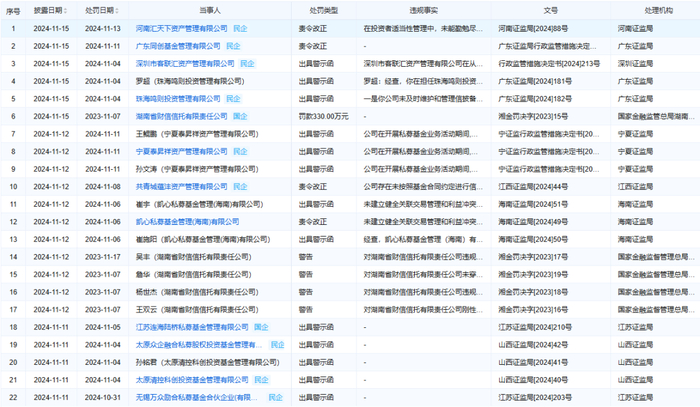Click 罚款330.00万元 penalty cell
This screenshot has height=407, width=700.
pos(324,116)
